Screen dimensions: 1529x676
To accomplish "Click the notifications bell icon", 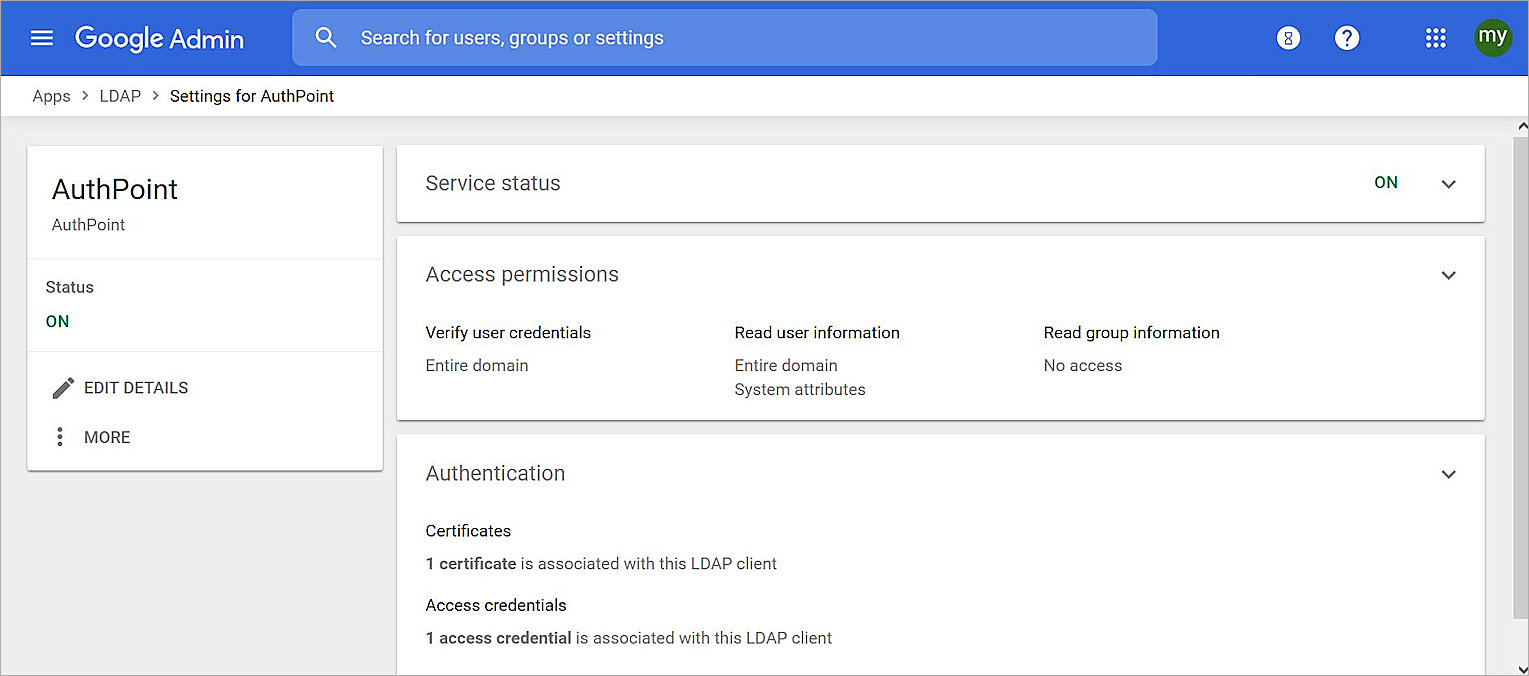I will (1288, 37).
